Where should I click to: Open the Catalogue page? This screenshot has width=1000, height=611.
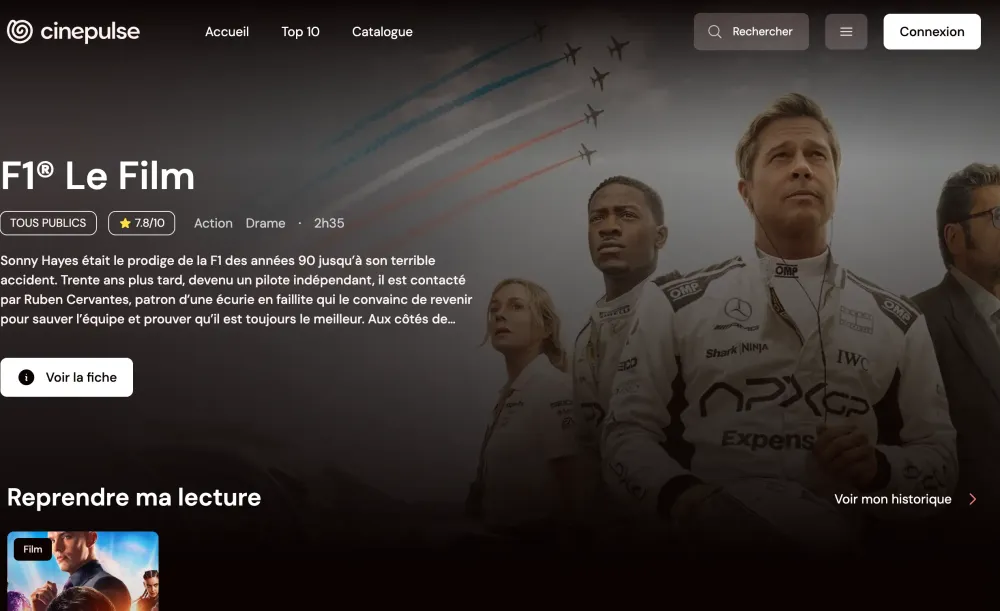382,32
